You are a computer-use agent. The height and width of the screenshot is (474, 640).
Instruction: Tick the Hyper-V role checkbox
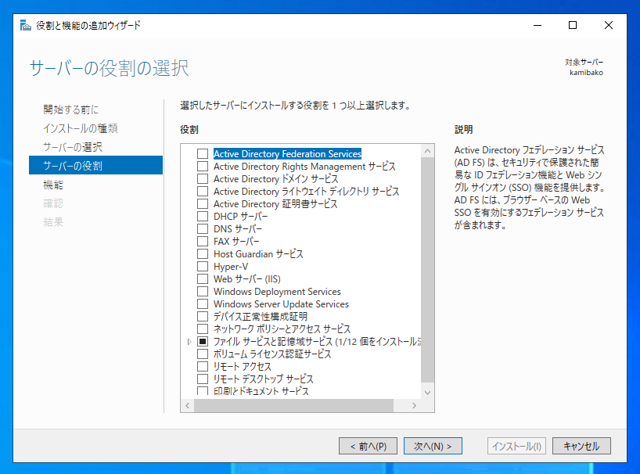pyautogui.click(x=202, y=267)
